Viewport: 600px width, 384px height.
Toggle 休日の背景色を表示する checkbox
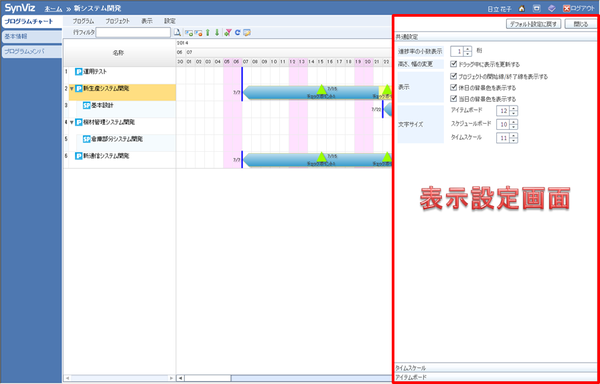[x=454, y=87]
